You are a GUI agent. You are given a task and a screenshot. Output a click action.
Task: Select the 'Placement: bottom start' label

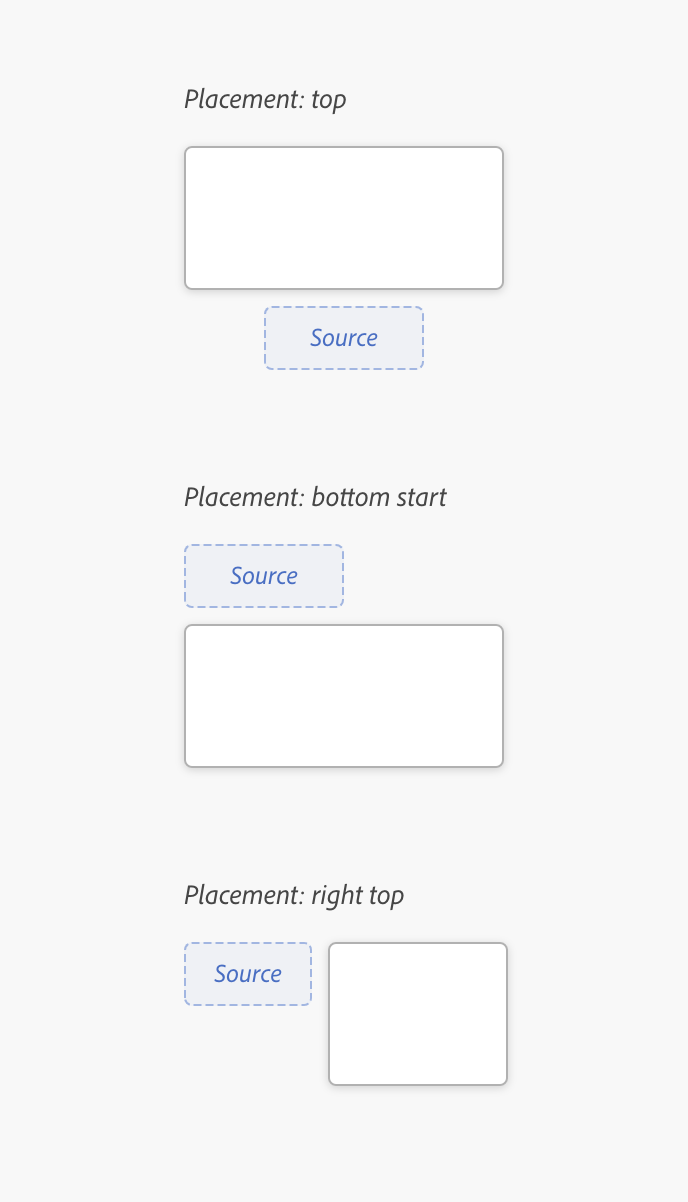tap(315, 498)
